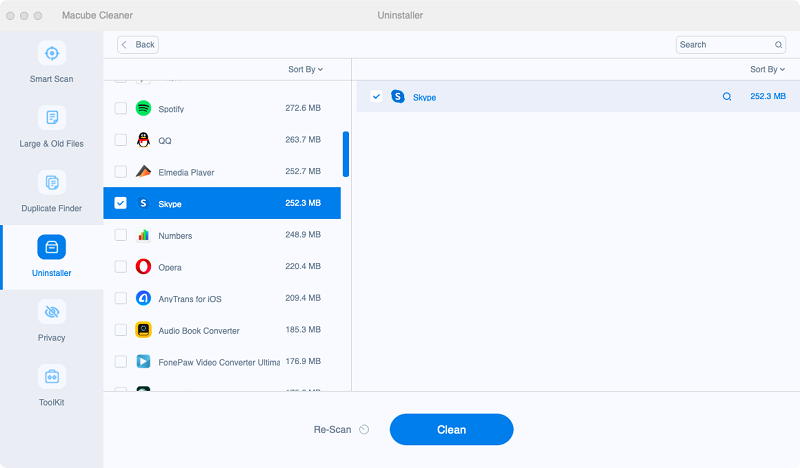Click the search magnifier icon in Search box
Viewport: 800px width, 468px height.
pyautogui.click(x=779, y=45)
